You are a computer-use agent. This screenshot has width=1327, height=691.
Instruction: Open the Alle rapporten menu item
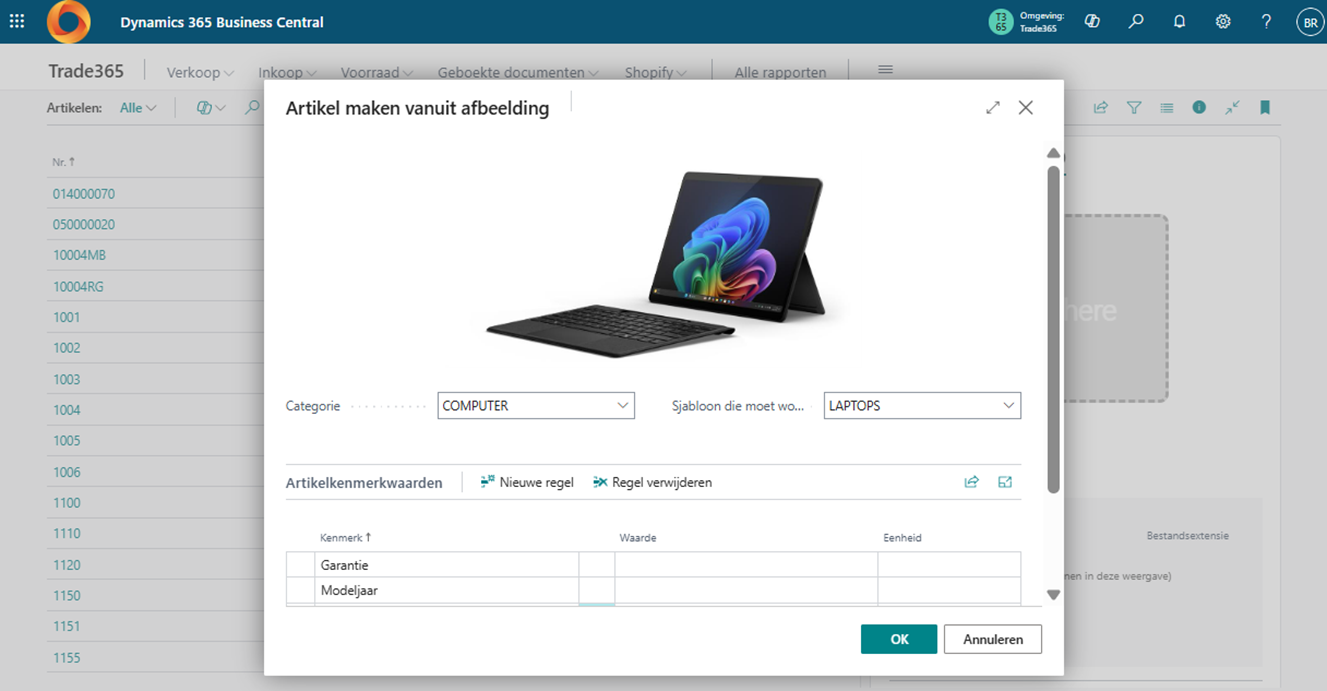780,72
